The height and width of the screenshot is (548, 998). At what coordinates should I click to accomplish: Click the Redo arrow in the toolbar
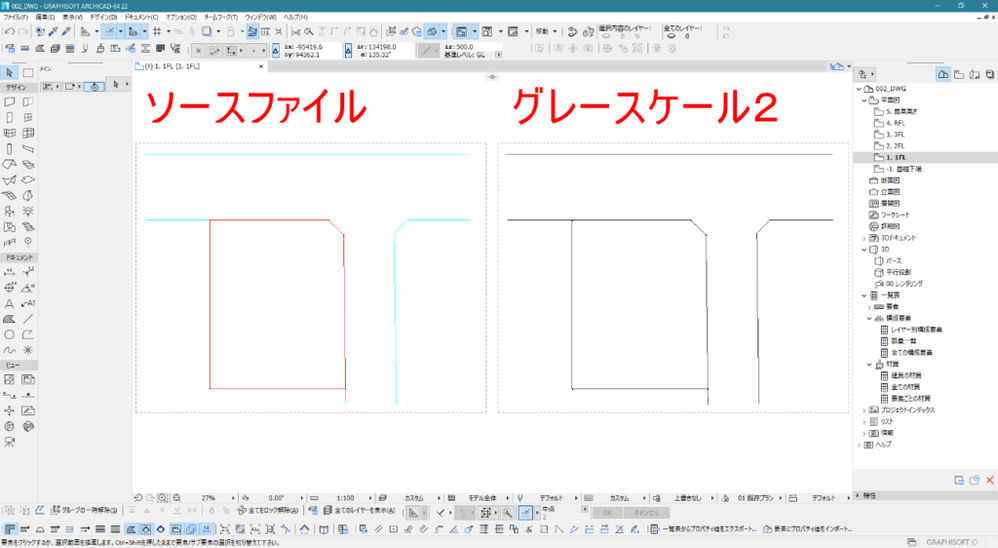coord(23,31)
